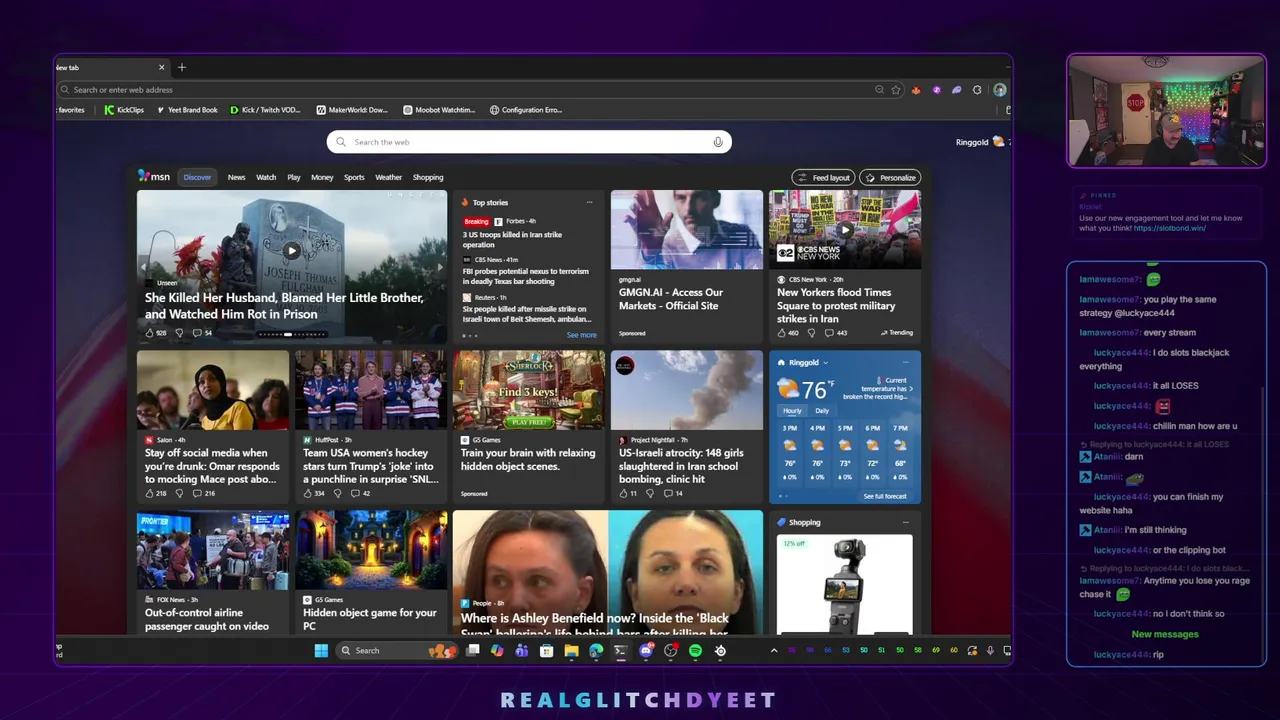Open Omar responds to Mace story thumbnail
Screen dimensions: 1280x720
[213, 390]
